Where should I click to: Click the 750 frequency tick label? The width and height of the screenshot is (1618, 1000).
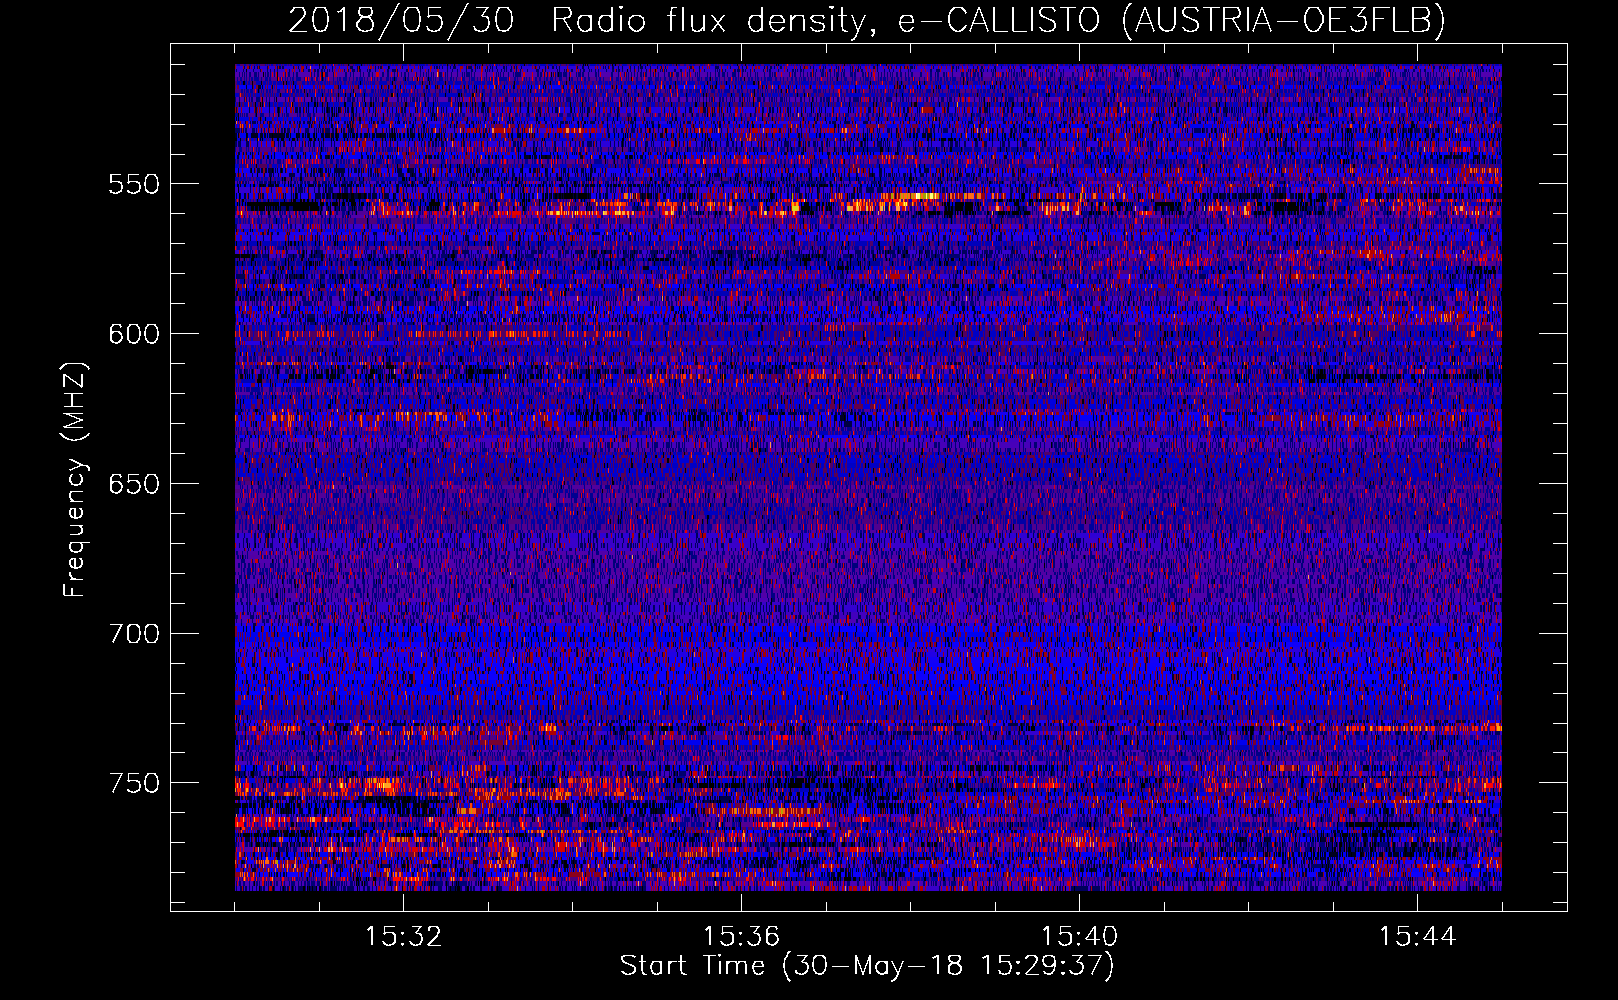134,783
